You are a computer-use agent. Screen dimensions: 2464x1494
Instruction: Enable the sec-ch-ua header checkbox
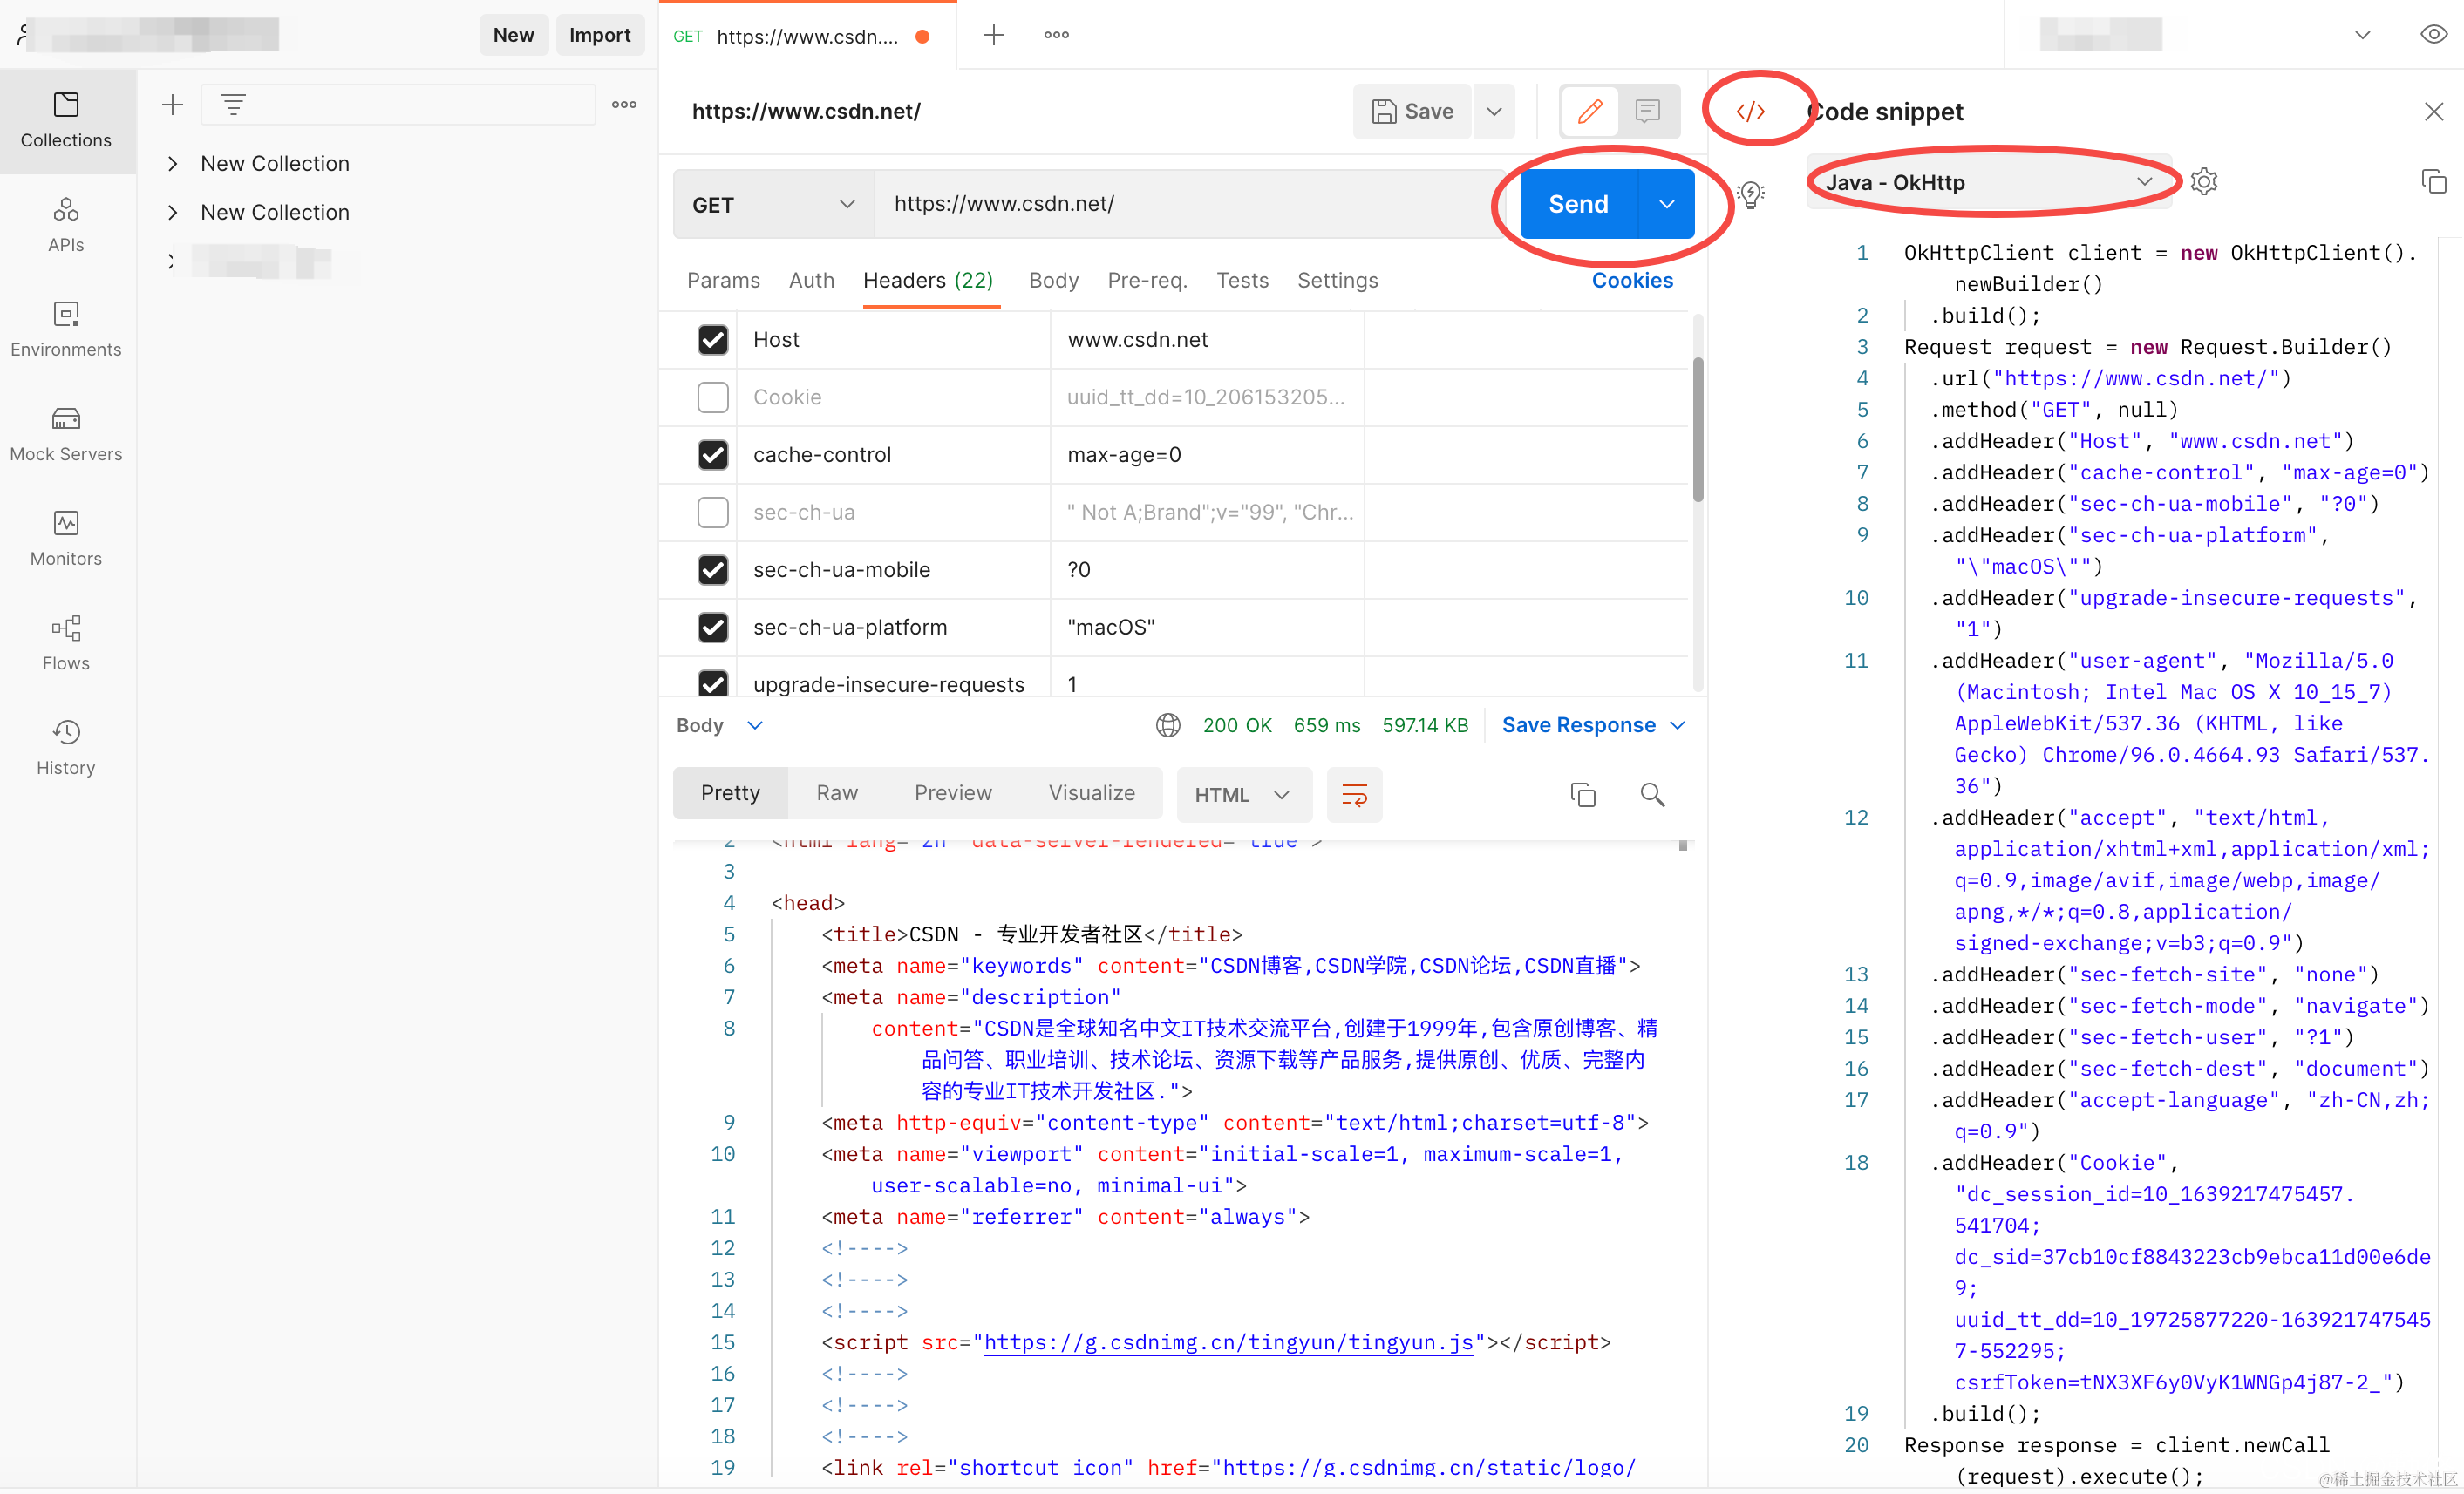pyautogui.click(x=712, y=512)
